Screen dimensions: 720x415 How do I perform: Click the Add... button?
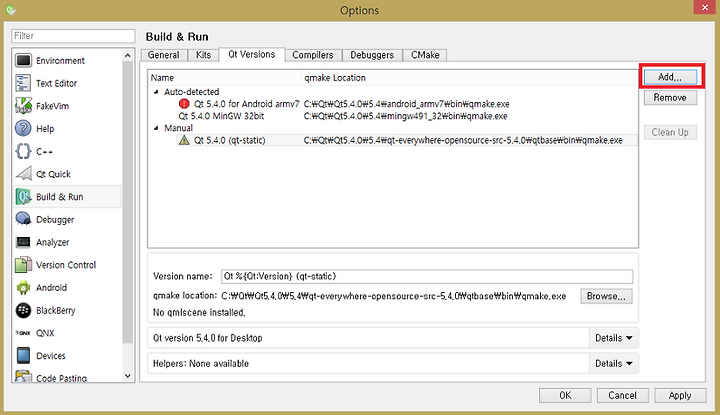670,77
